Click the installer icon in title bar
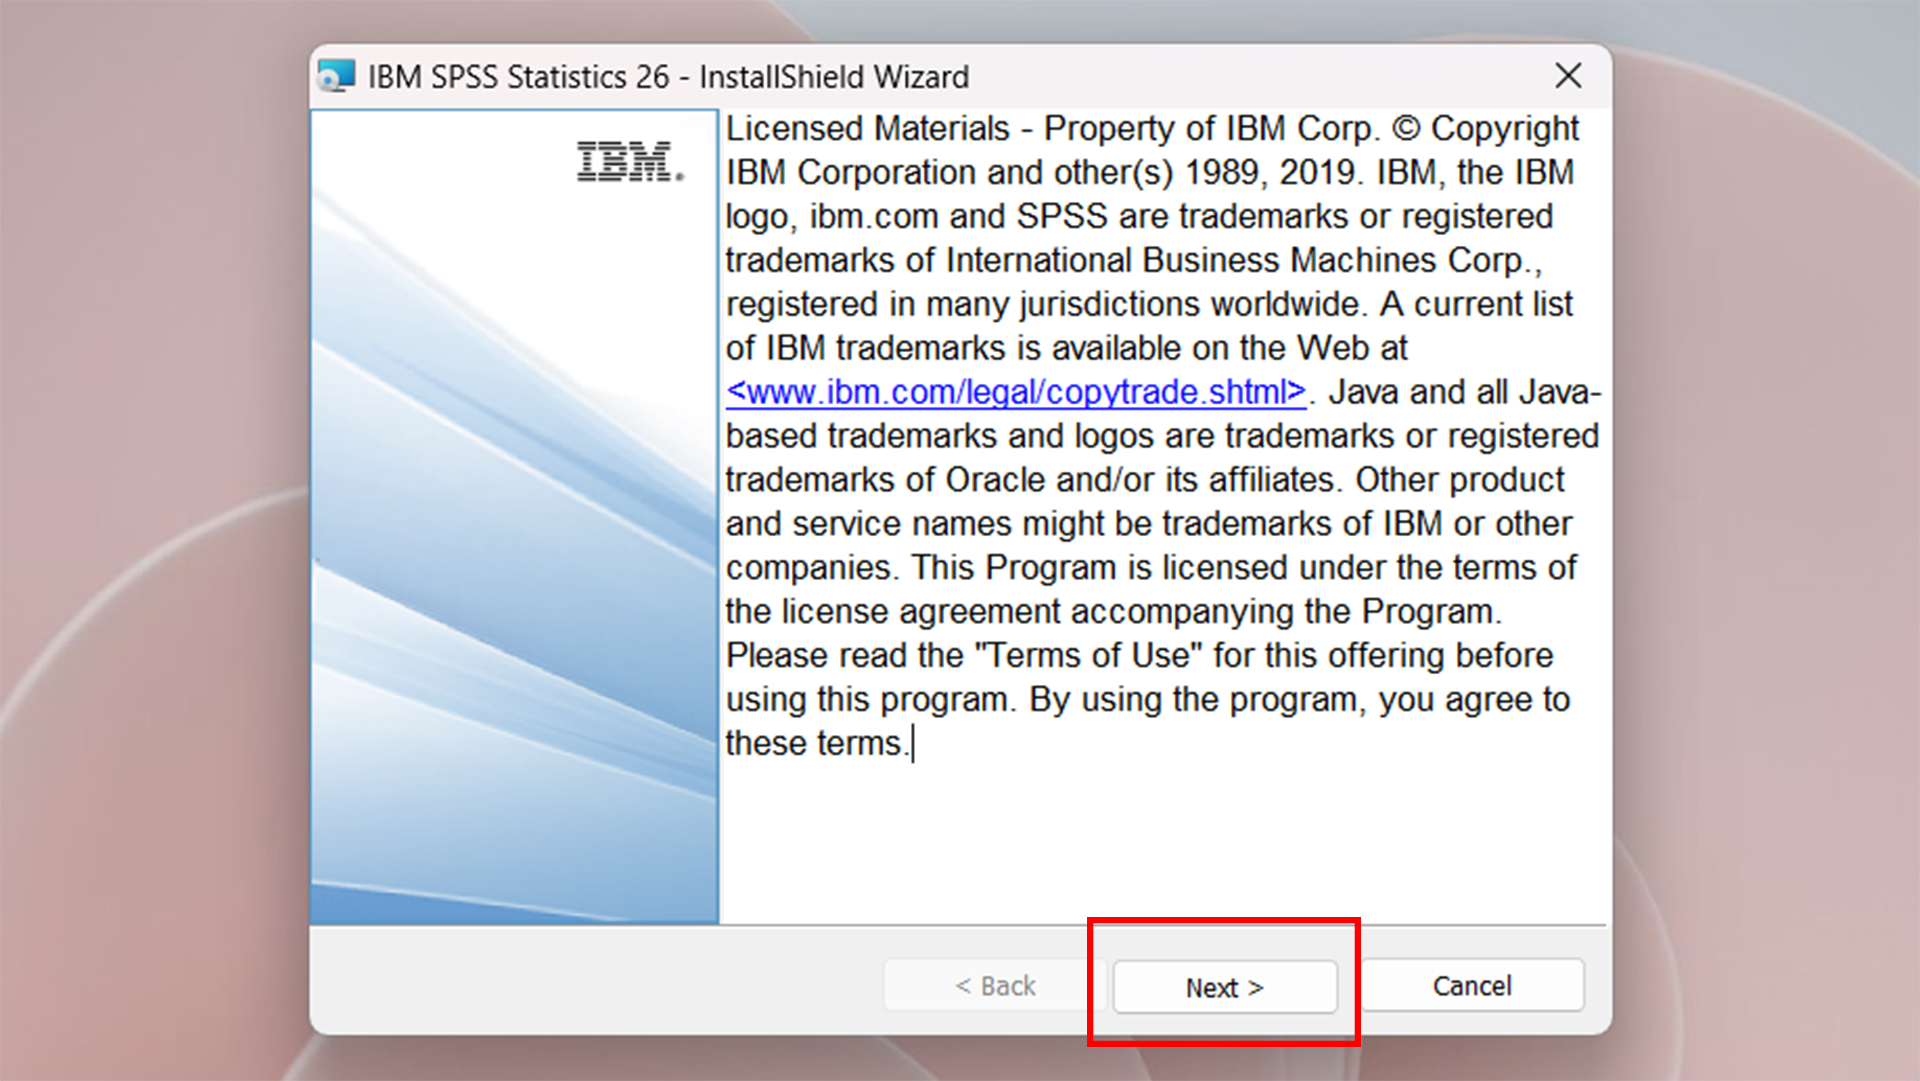The width and height of the screenshot is (1920, 1081). pyautogui.click(x=336, y=76)
